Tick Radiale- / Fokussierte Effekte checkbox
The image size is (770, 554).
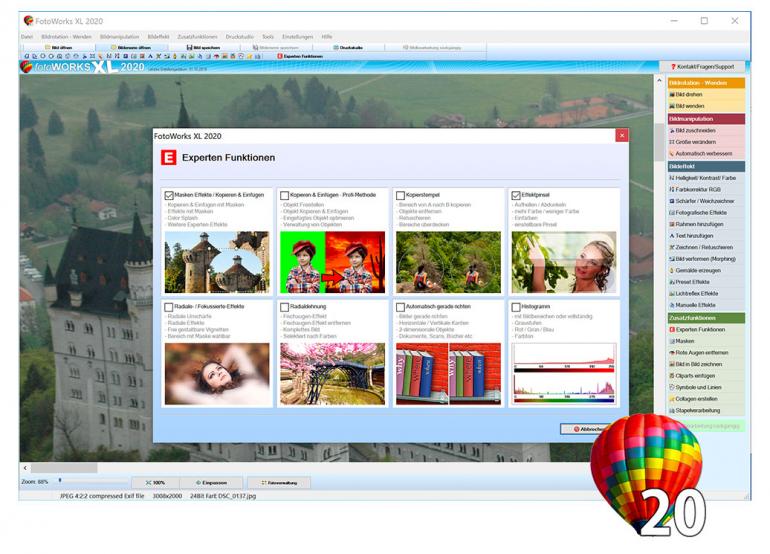click(169, 307)
